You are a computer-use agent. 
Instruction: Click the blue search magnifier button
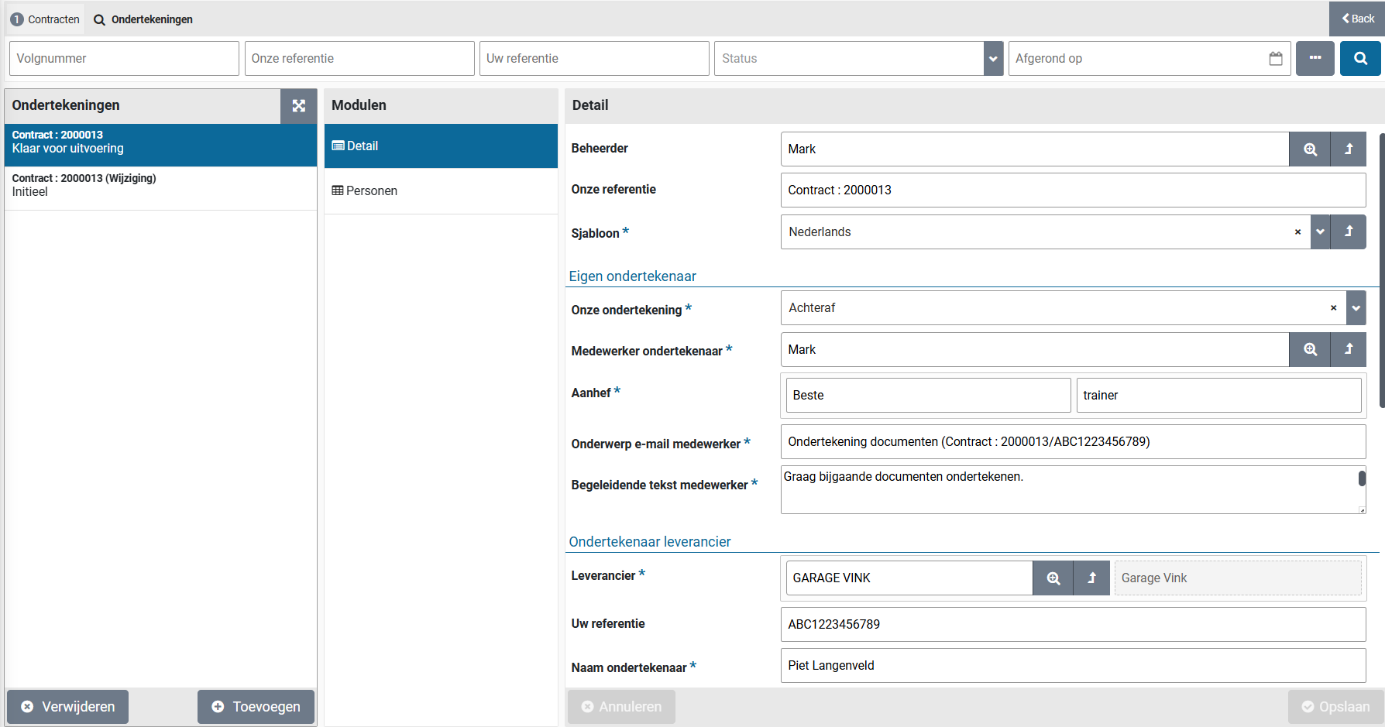point(1360,59)
